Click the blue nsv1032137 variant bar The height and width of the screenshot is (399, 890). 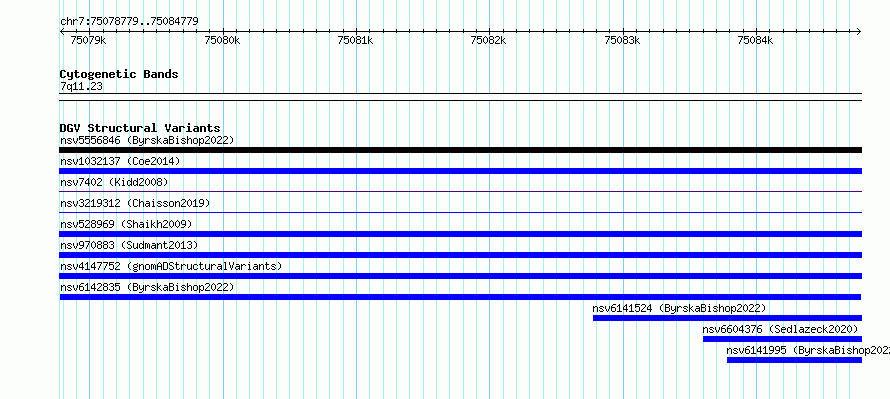460,171
